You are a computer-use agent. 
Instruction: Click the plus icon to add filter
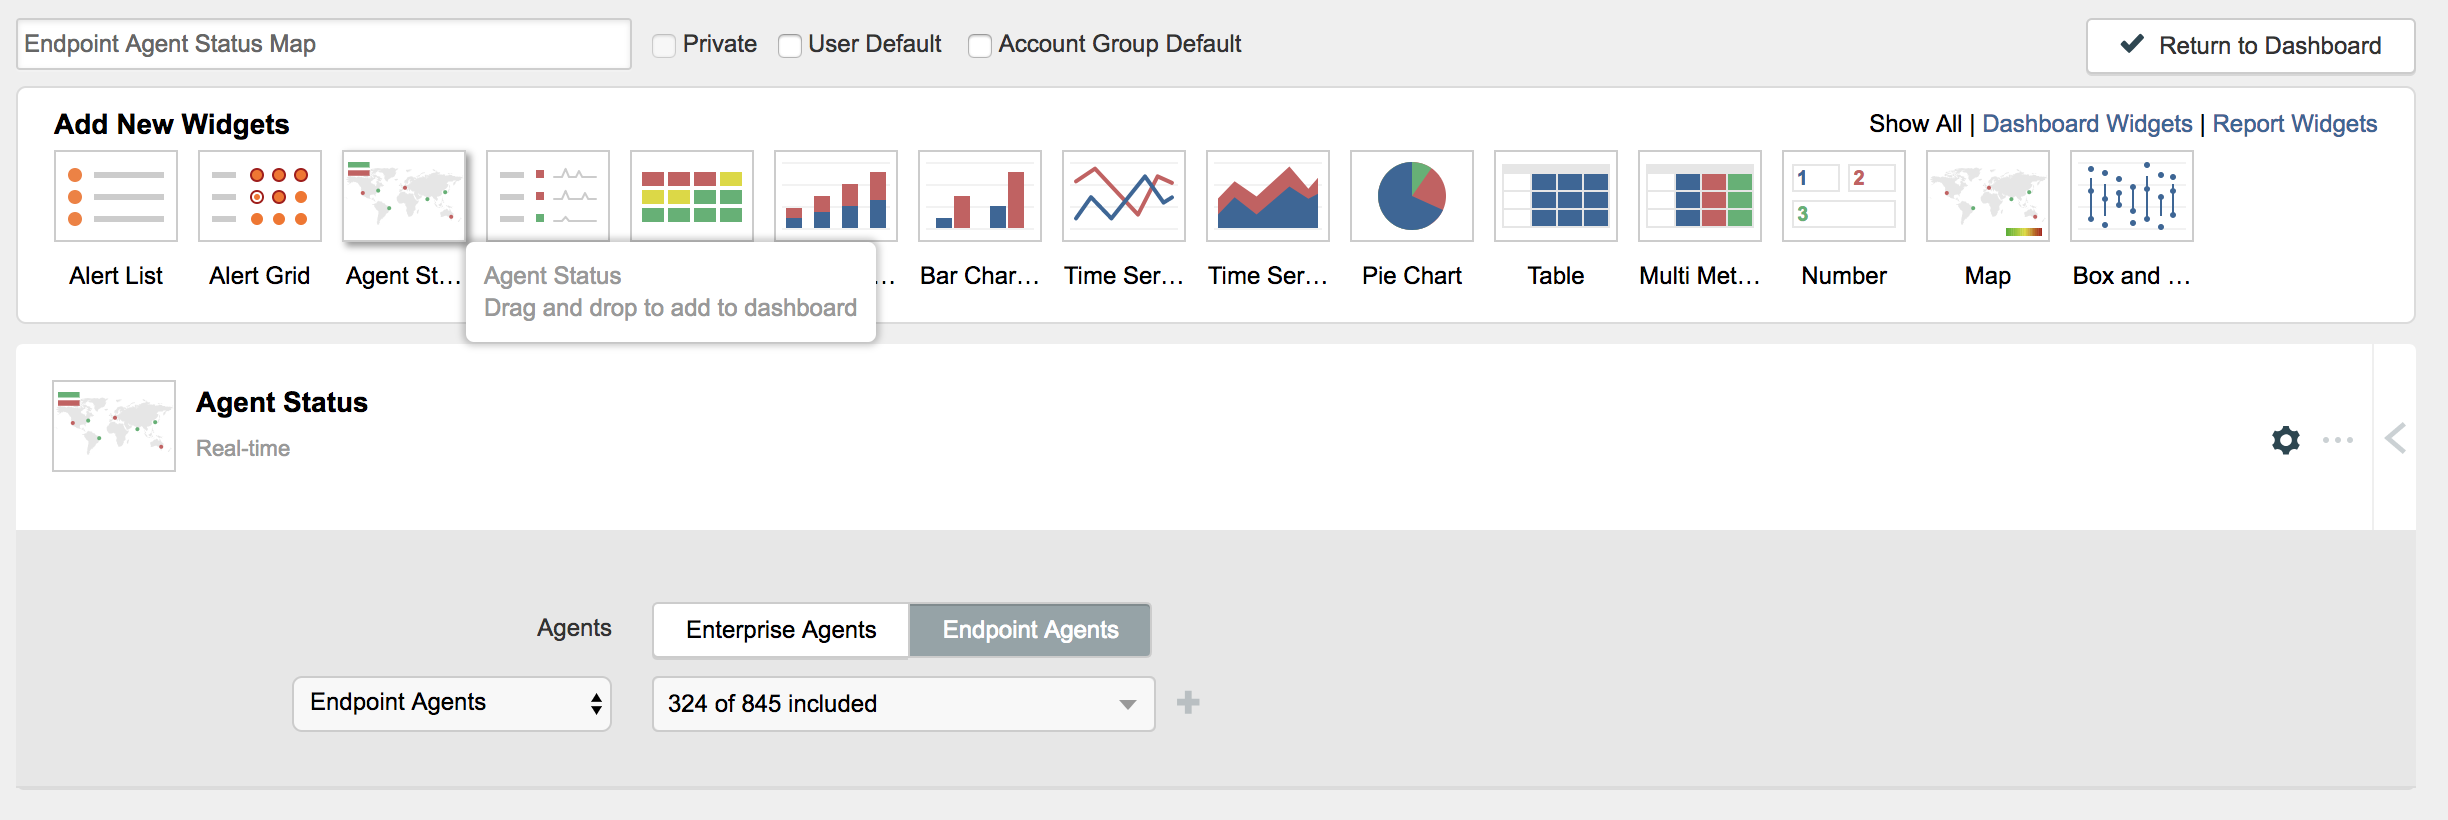(x=1188, y=703)
